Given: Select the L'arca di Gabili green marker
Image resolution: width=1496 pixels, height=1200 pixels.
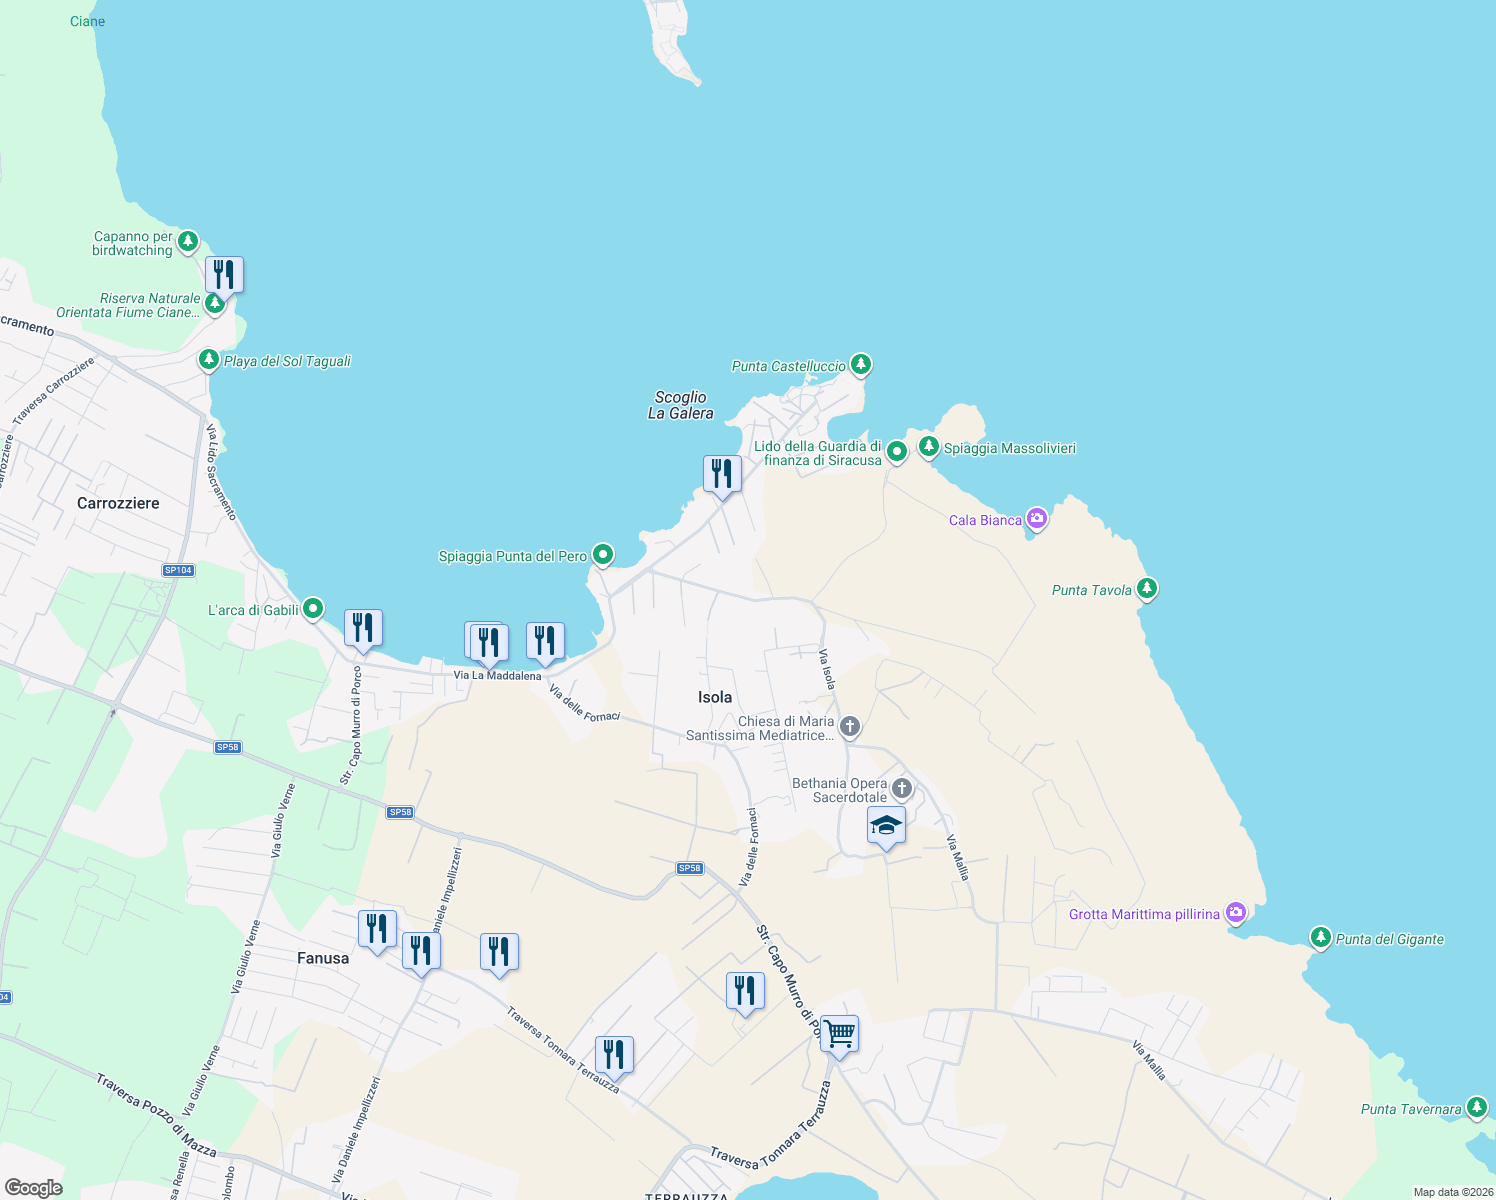Looking at the screenshot, I should (312, 608).
